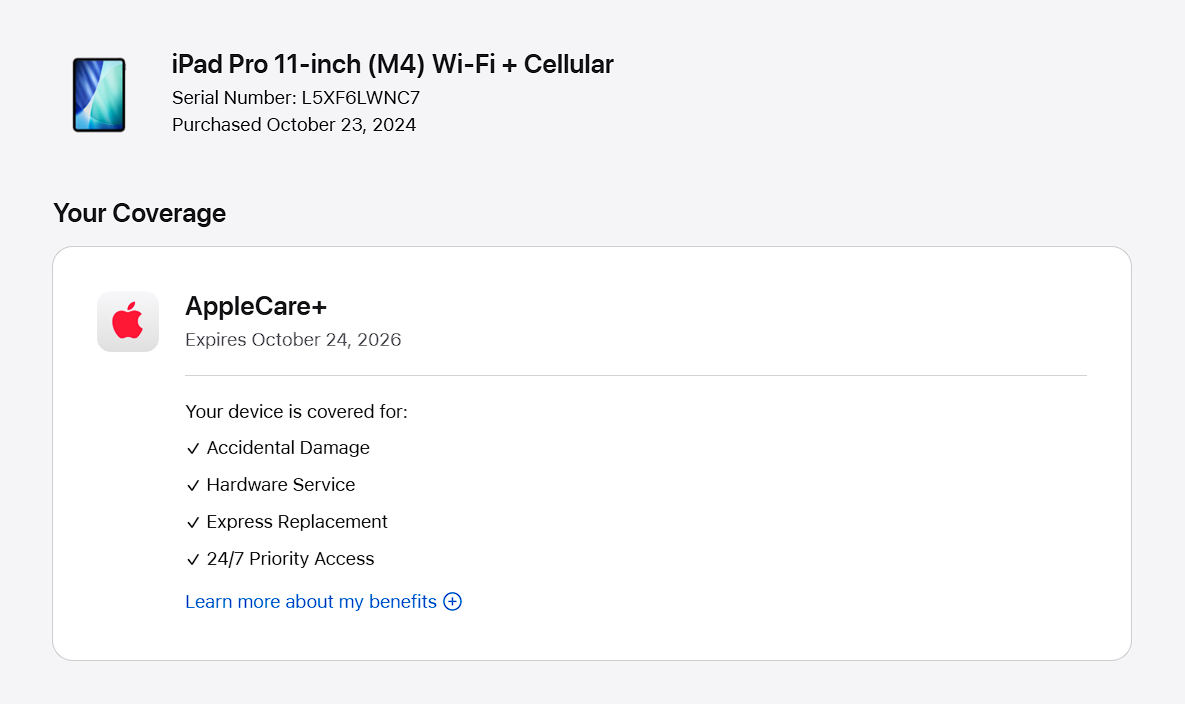Select the 24/7 Priority Access coverage item

tap(290, 559)
